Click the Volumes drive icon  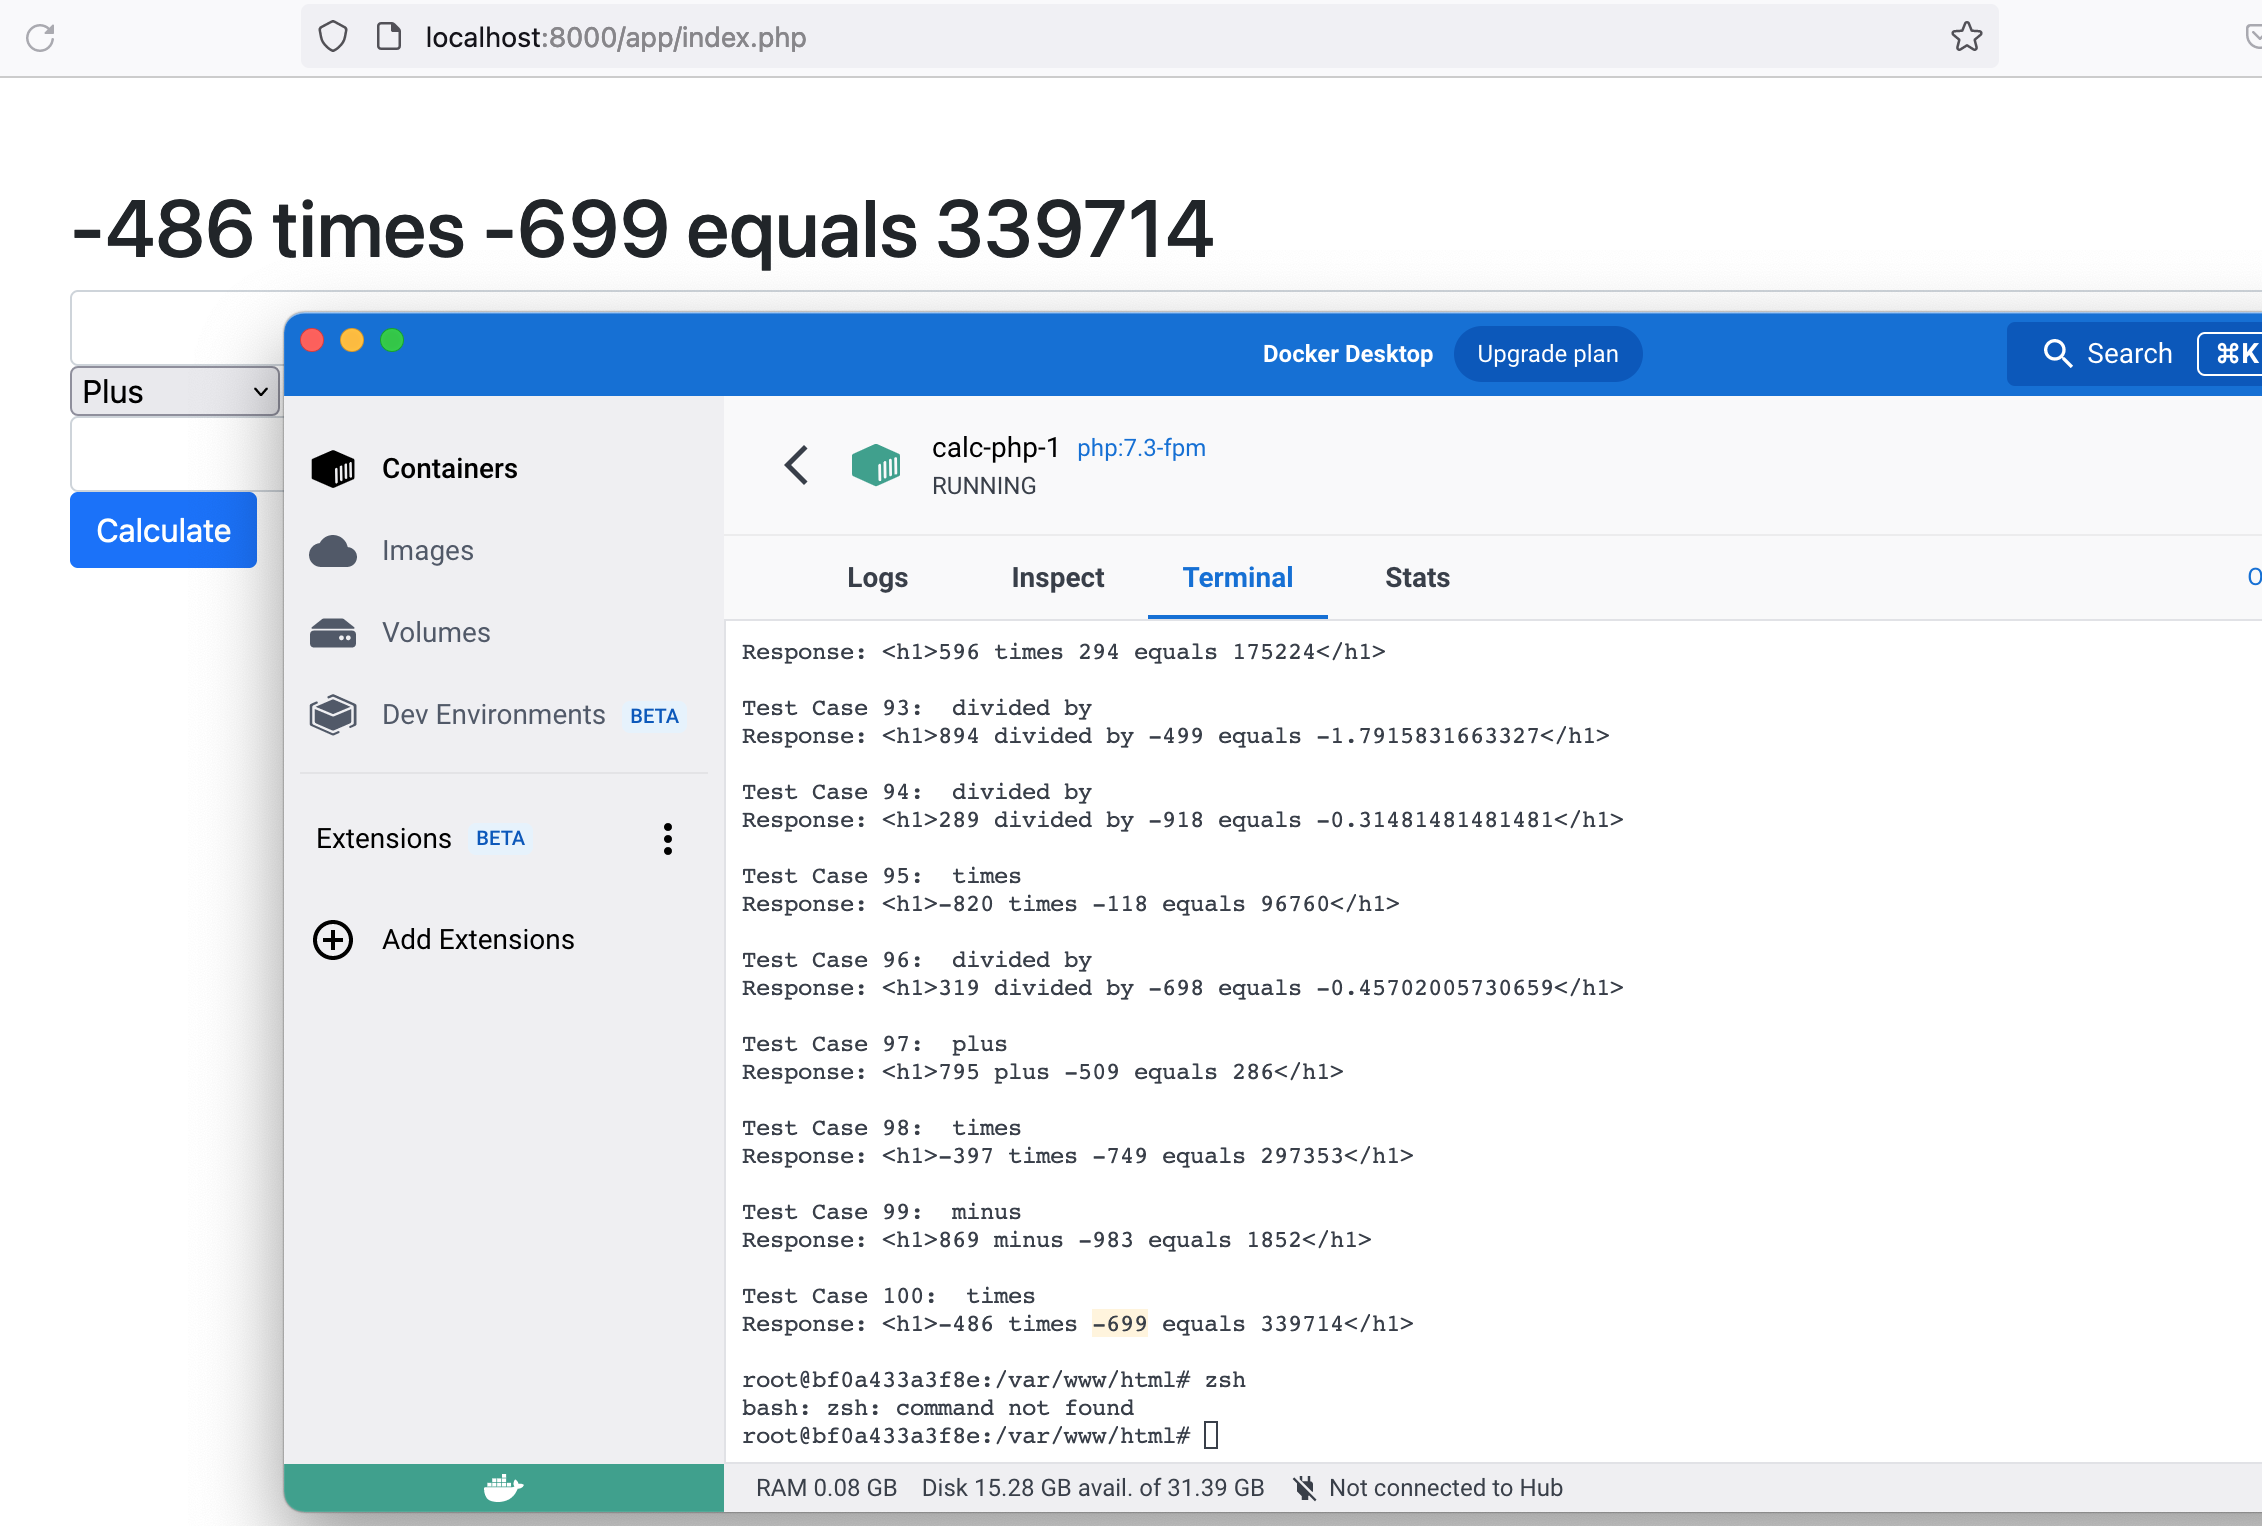tap(333, 633)
